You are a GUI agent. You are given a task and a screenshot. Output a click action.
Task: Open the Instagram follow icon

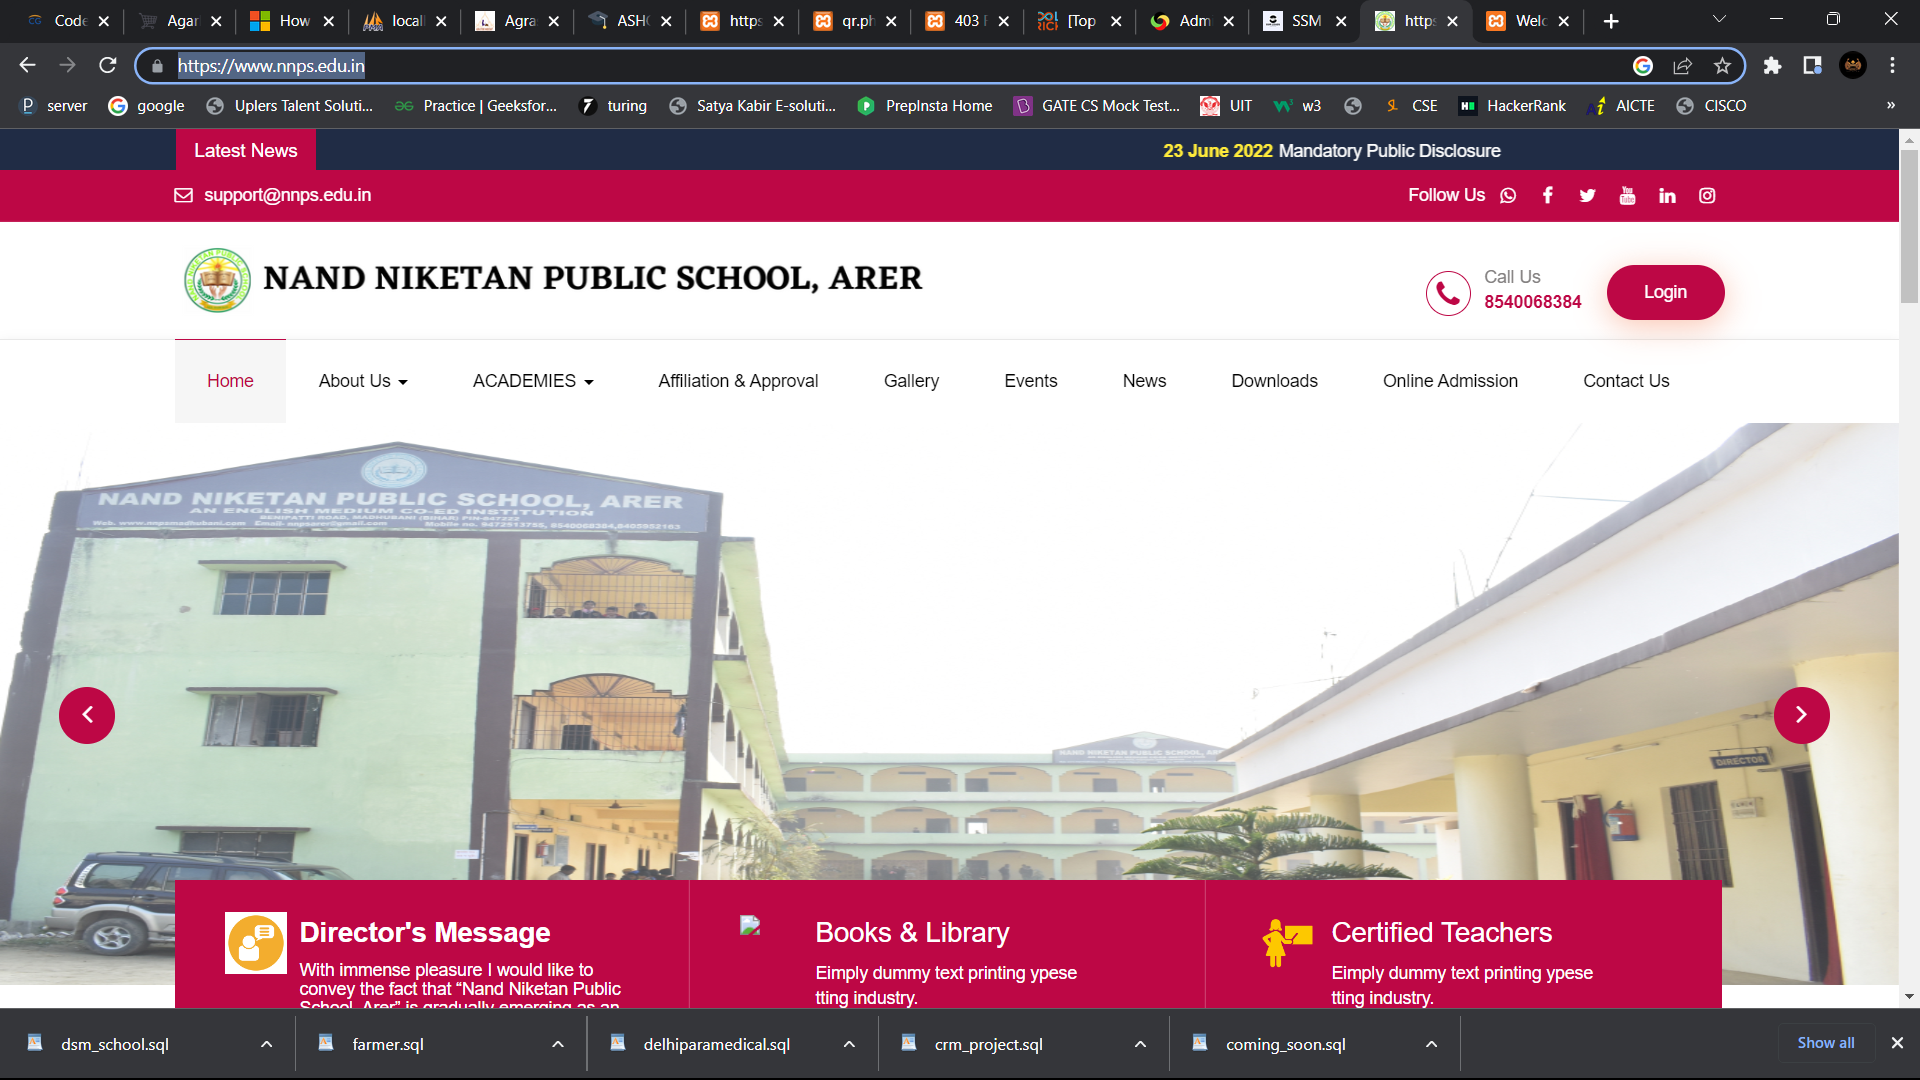tap(1707, 196)
